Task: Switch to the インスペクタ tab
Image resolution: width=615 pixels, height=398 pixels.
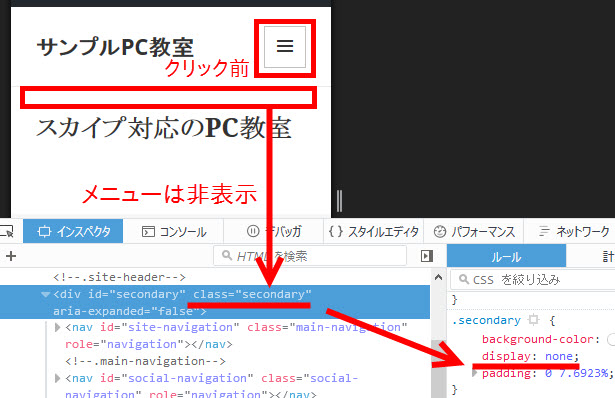Action: point(73,231)
